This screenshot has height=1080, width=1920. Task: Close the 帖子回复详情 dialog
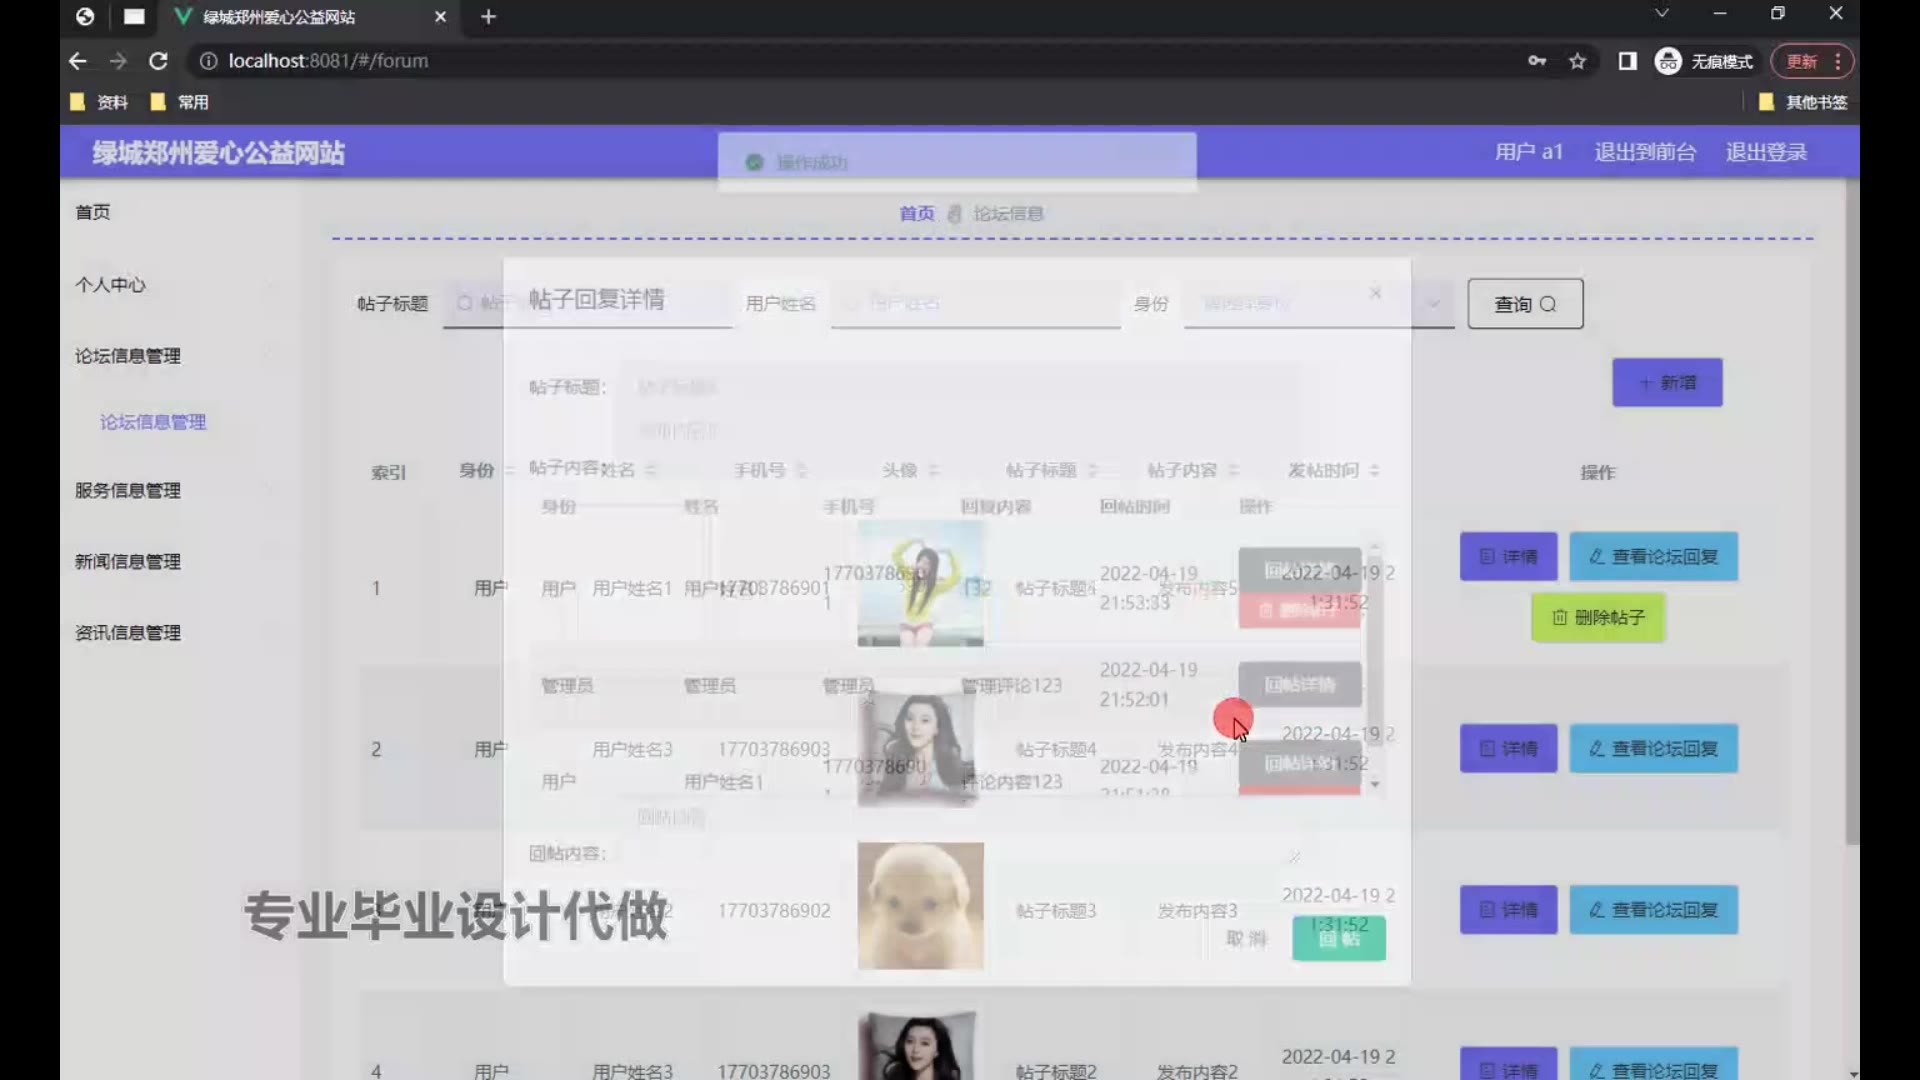tap(1375, 293)
